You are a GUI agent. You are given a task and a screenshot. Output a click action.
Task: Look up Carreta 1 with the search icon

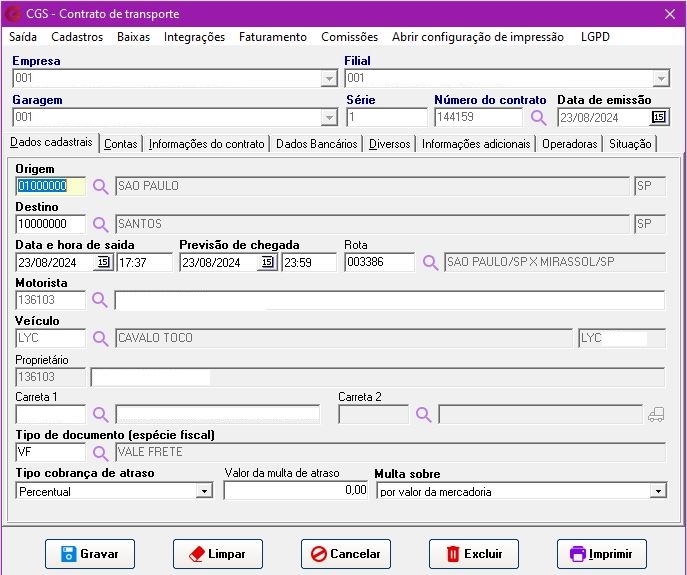tap(100, 414)
